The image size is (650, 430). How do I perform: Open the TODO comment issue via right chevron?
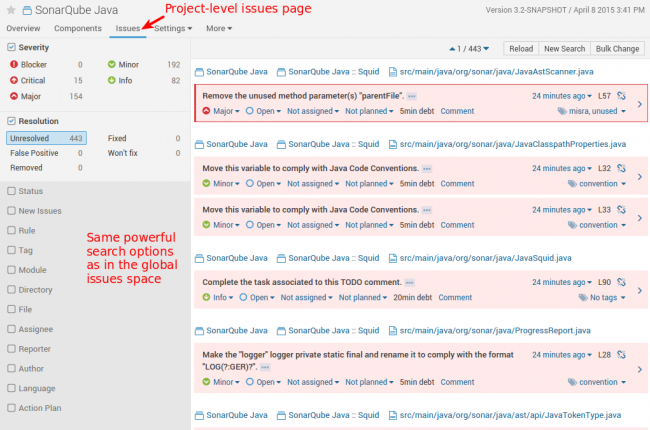coord(640,290)
